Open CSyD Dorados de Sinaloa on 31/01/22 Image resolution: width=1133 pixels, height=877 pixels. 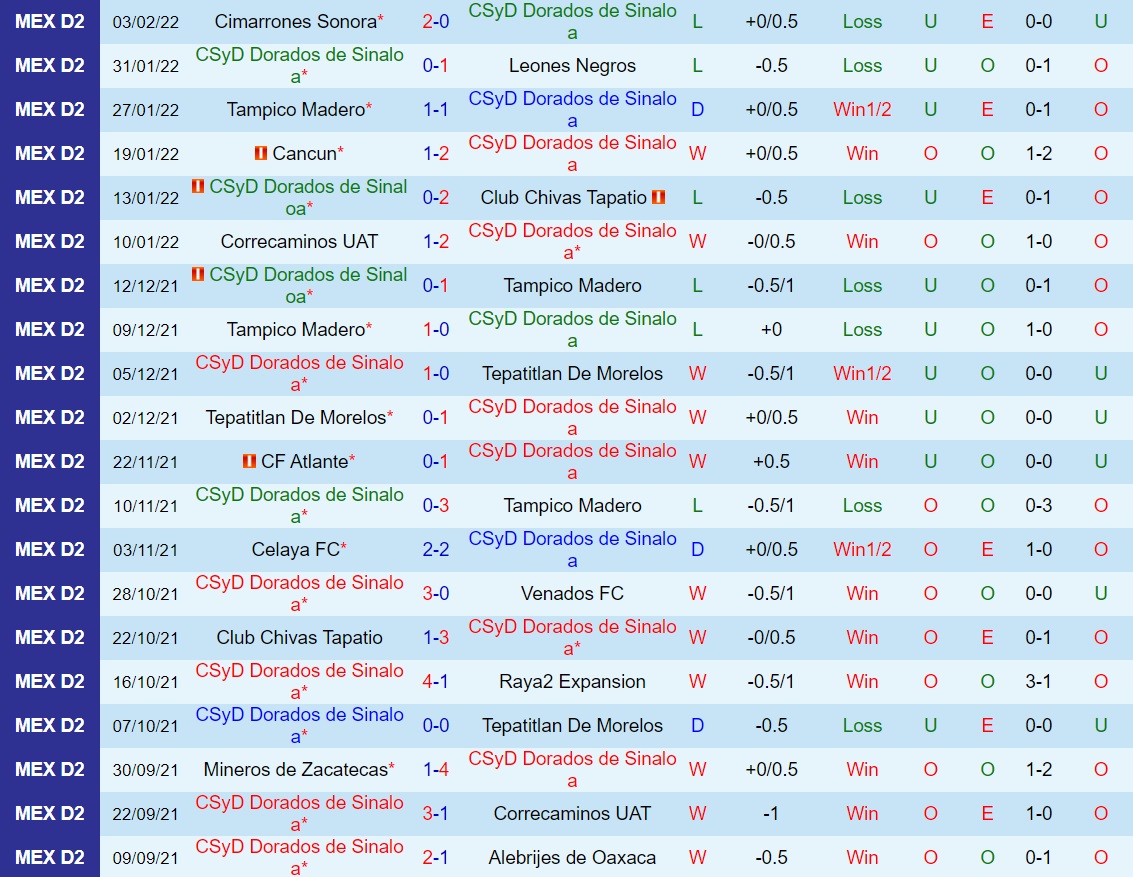click(x=299, y=66)
